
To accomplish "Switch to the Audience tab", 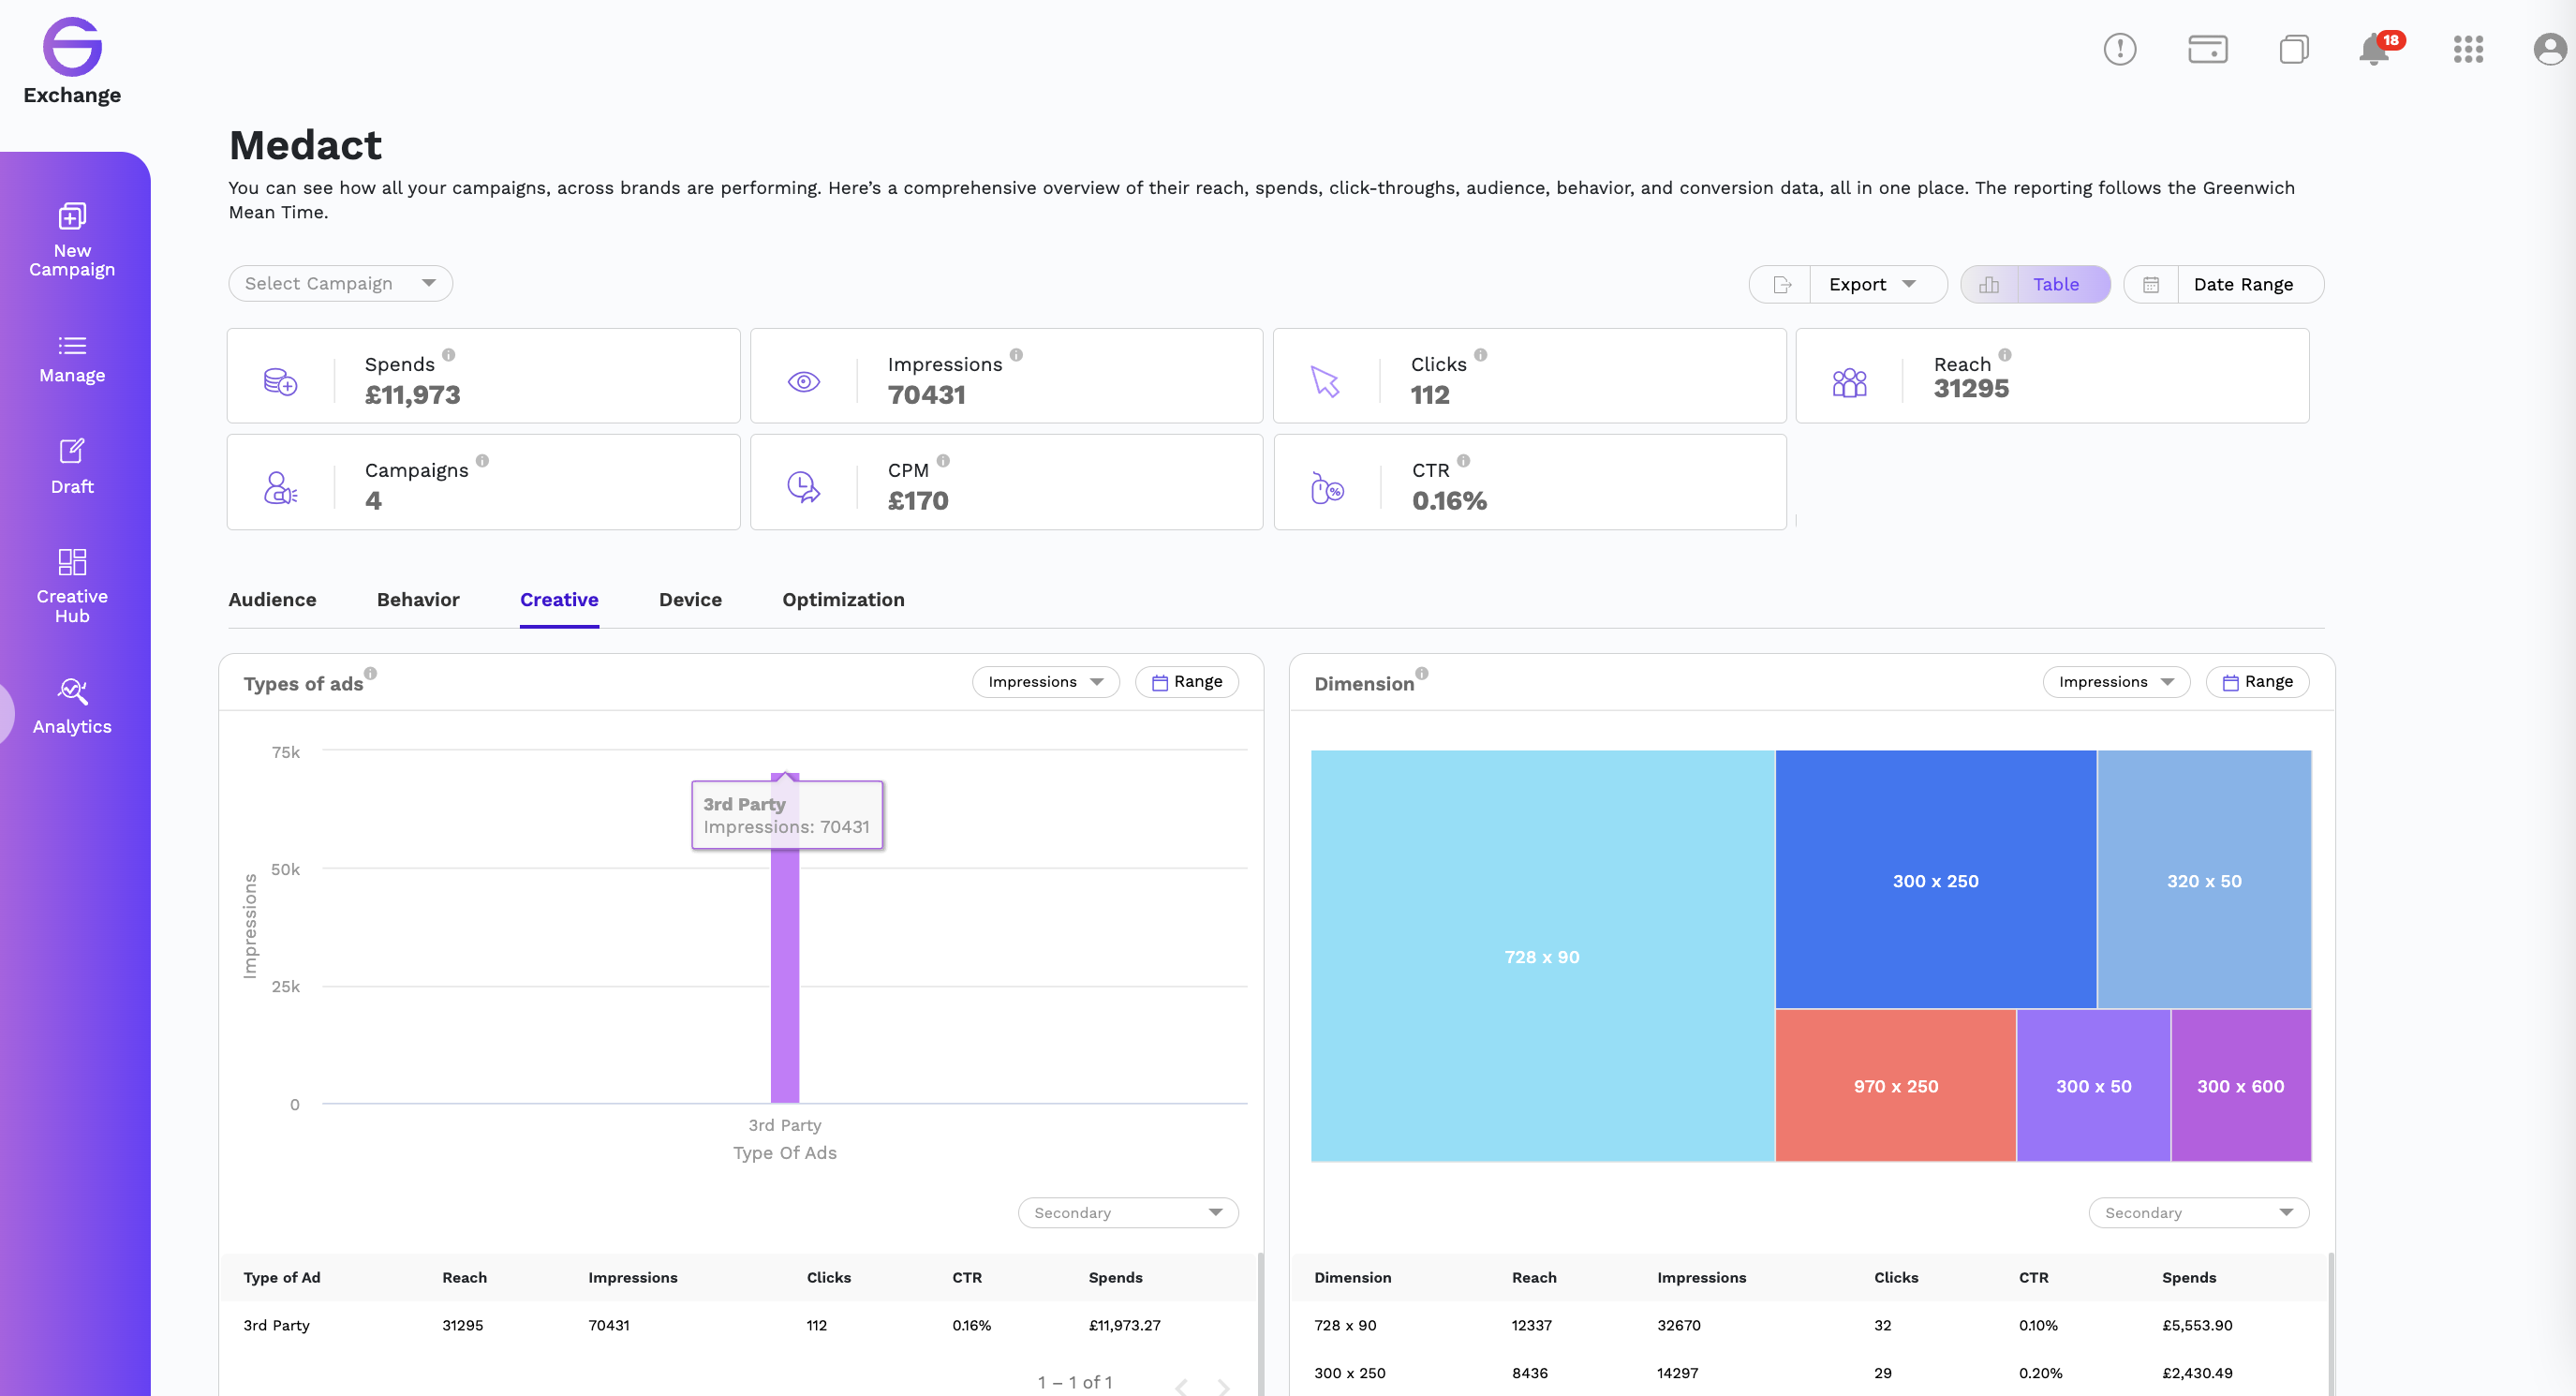I will 272,600.
